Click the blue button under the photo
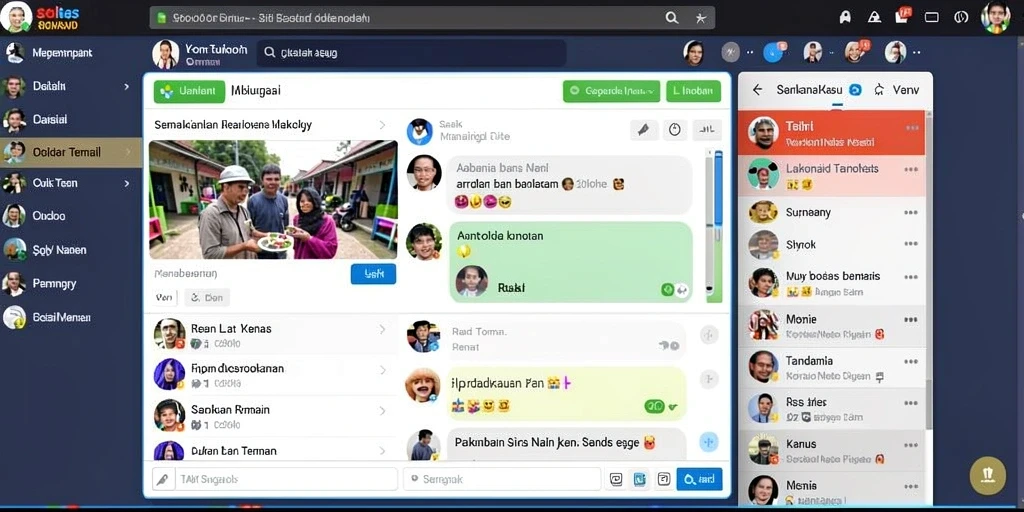The width and height of the screenshot is (1024, 512). (373, 274)
